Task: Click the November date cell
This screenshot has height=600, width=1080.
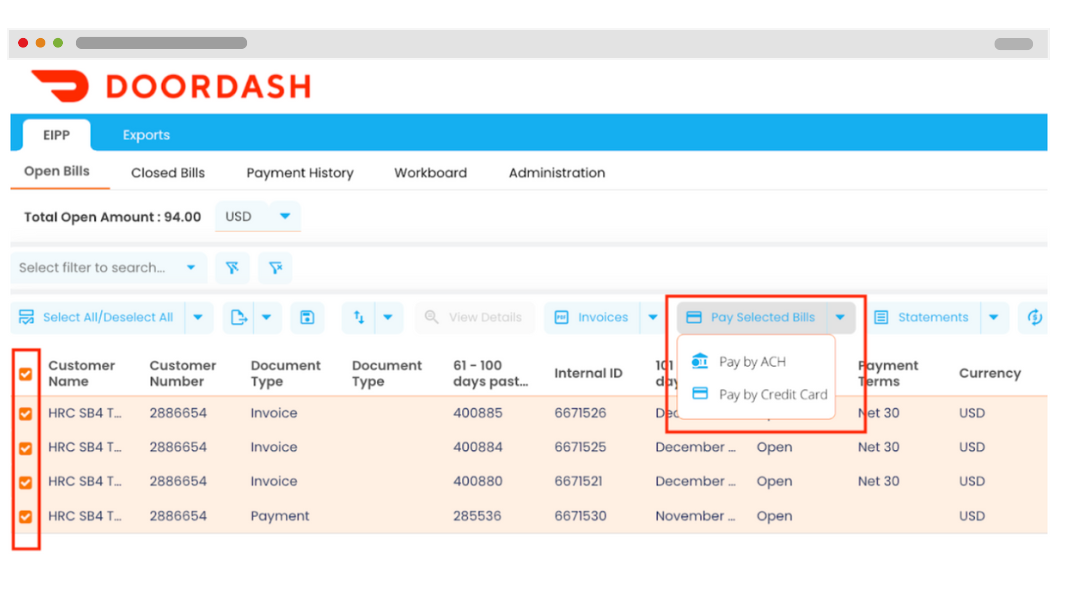Action: (695, 516)
